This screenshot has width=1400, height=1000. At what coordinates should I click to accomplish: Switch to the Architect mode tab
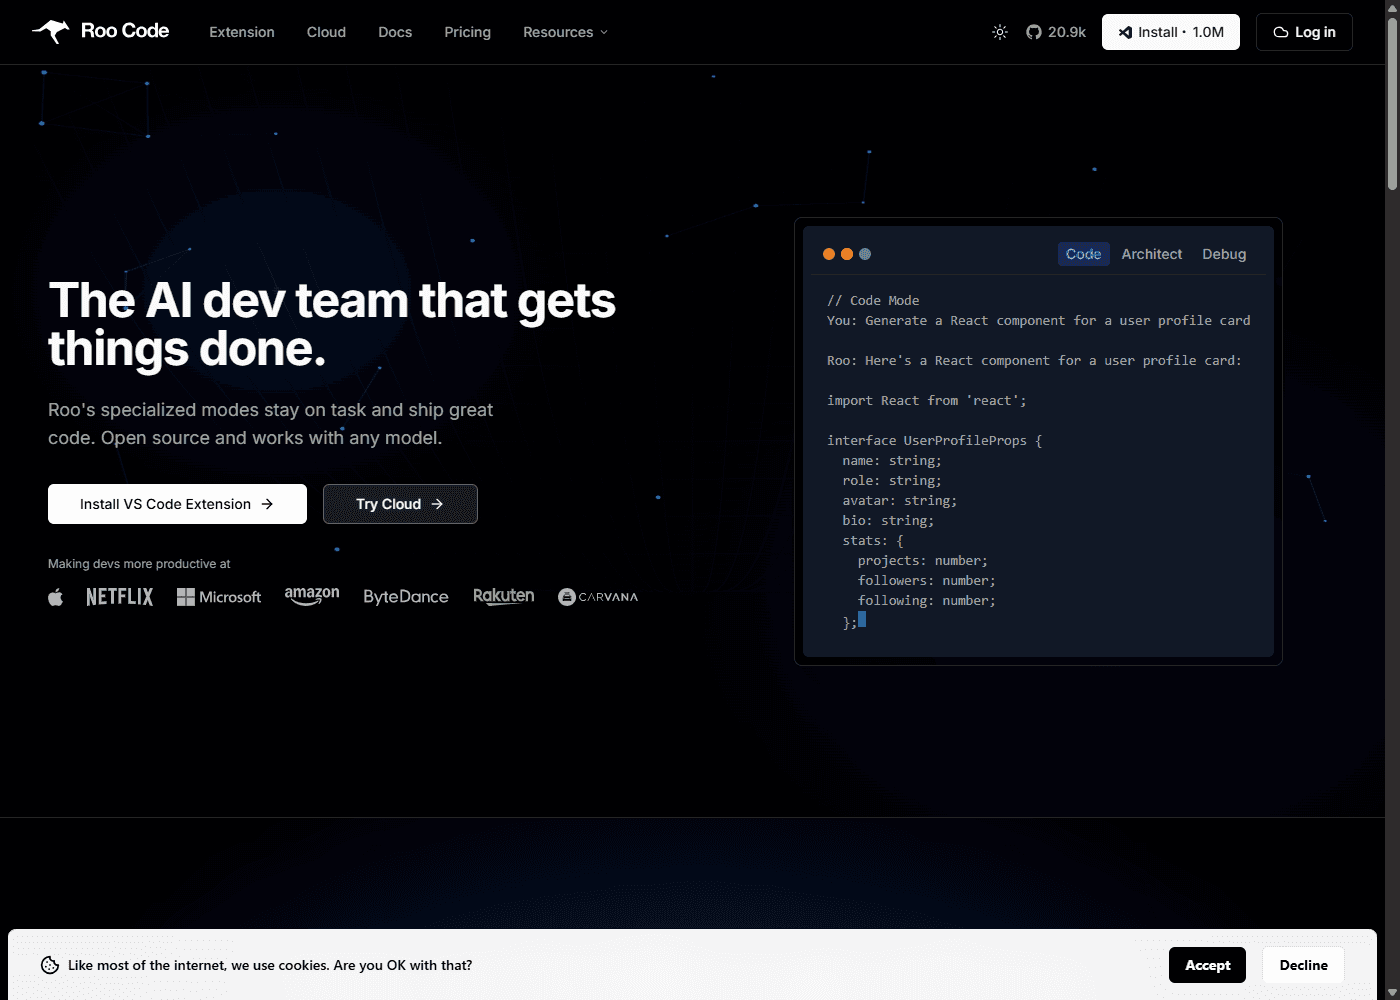coord(1151,254)
